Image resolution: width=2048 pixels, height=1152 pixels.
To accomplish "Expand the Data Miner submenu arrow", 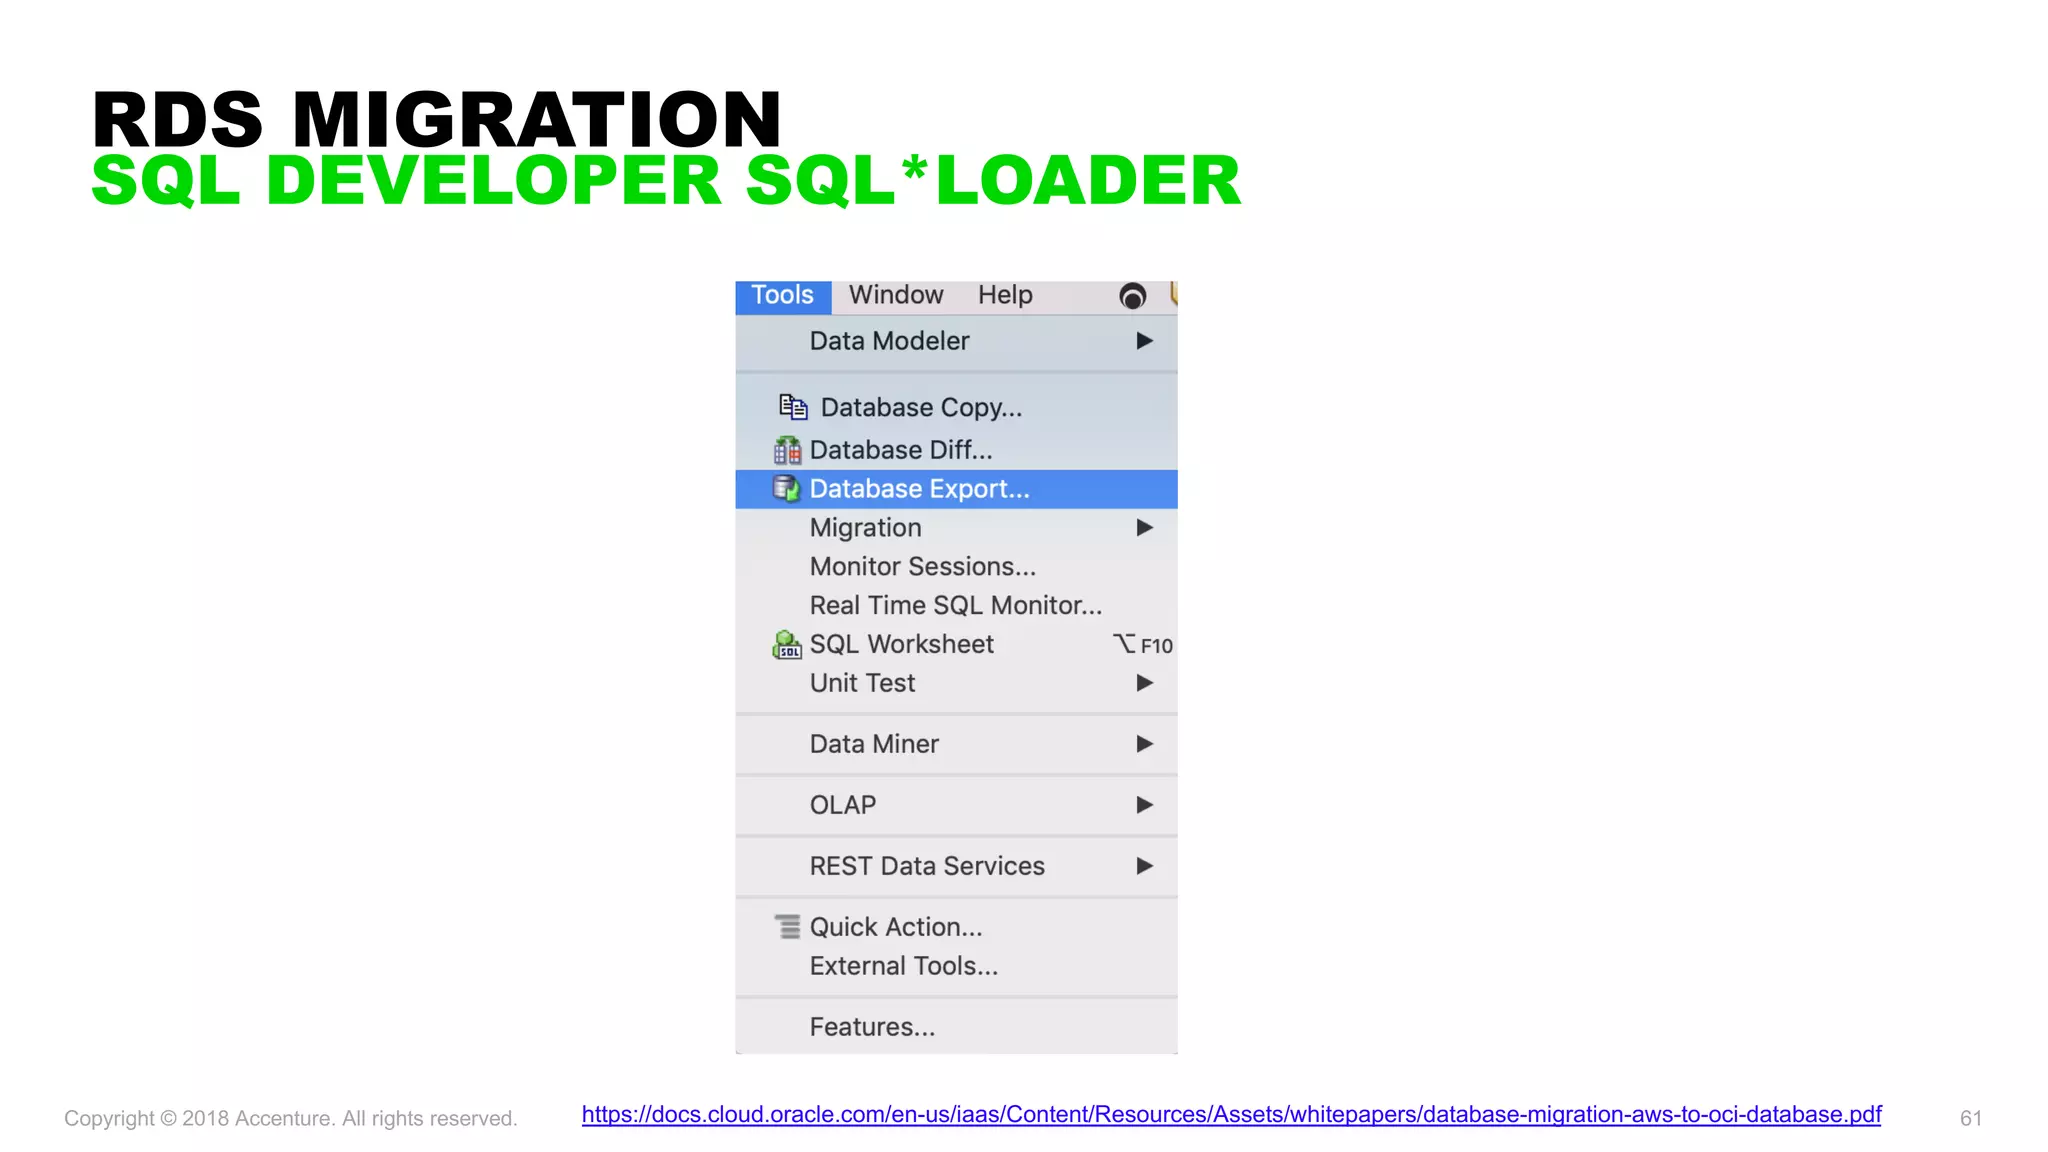I will pos(1145,744).
